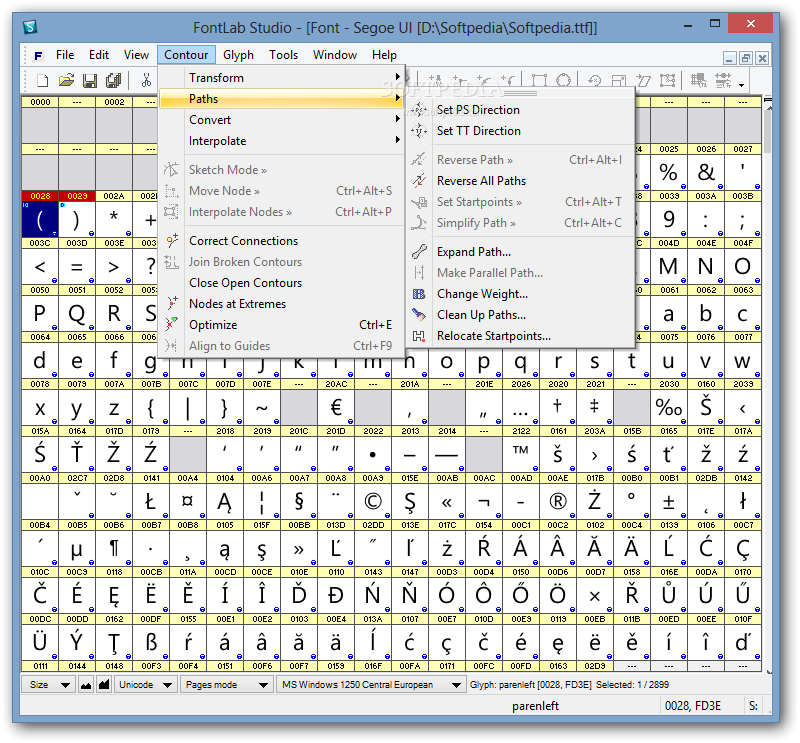Click the Nodes at Extremes icon
This screenshot has width=800, height=743.
pos(172,304)
